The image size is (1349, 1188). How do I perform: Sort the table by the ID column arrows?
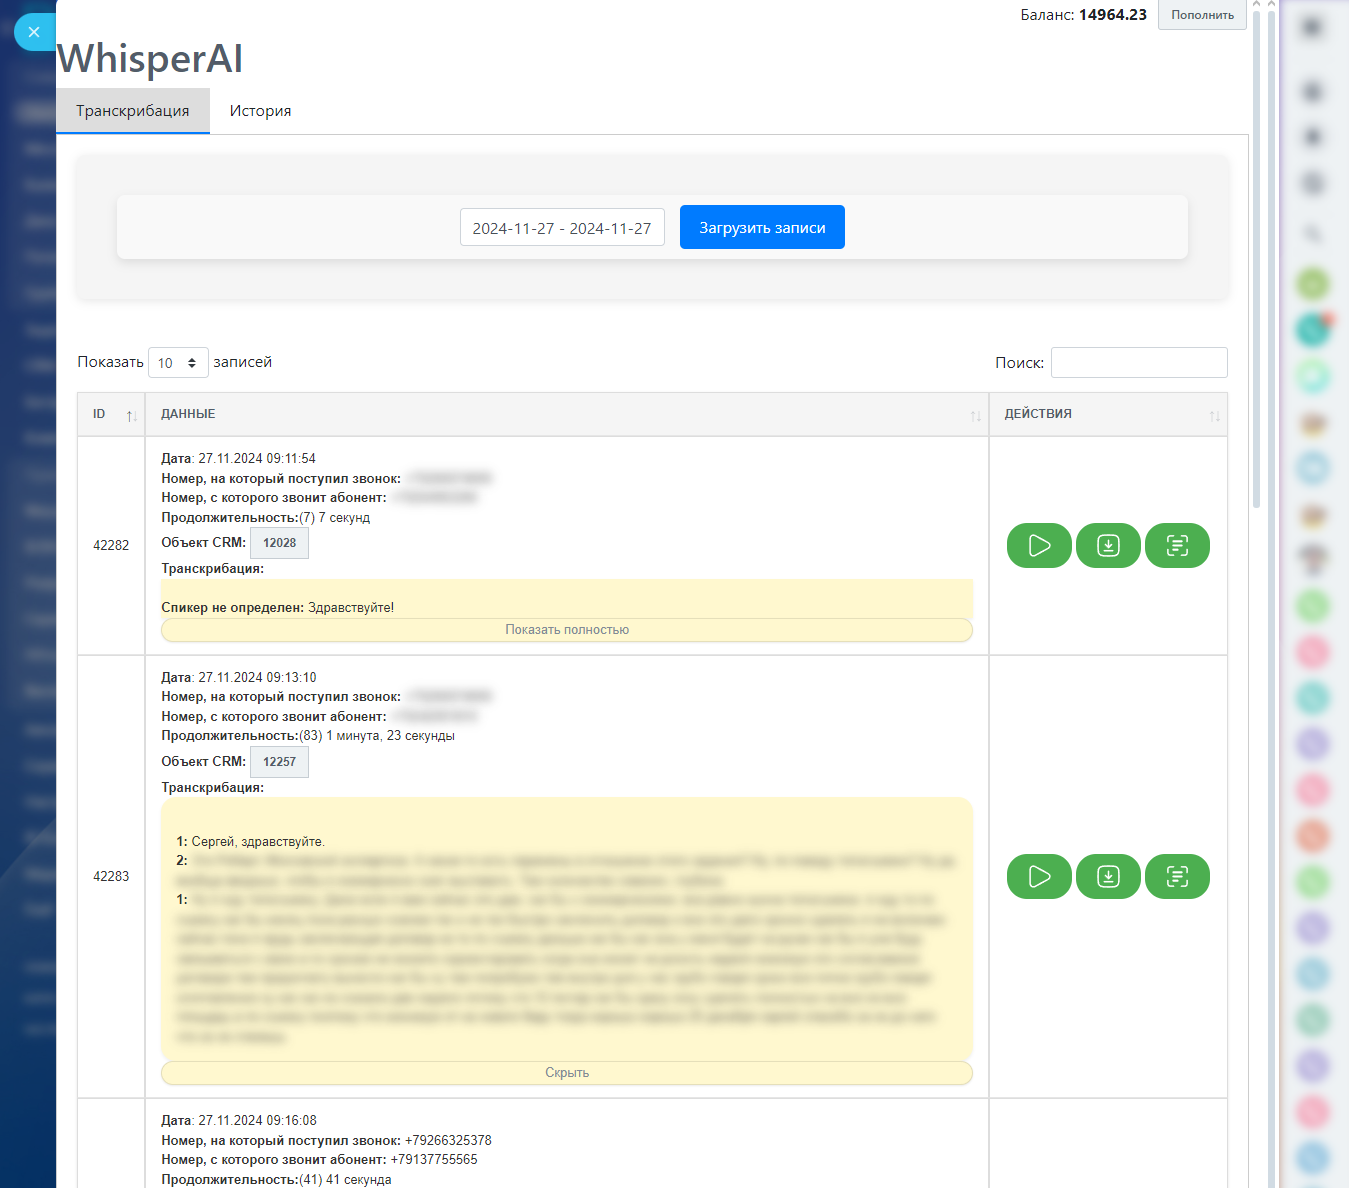pos(132,415)
